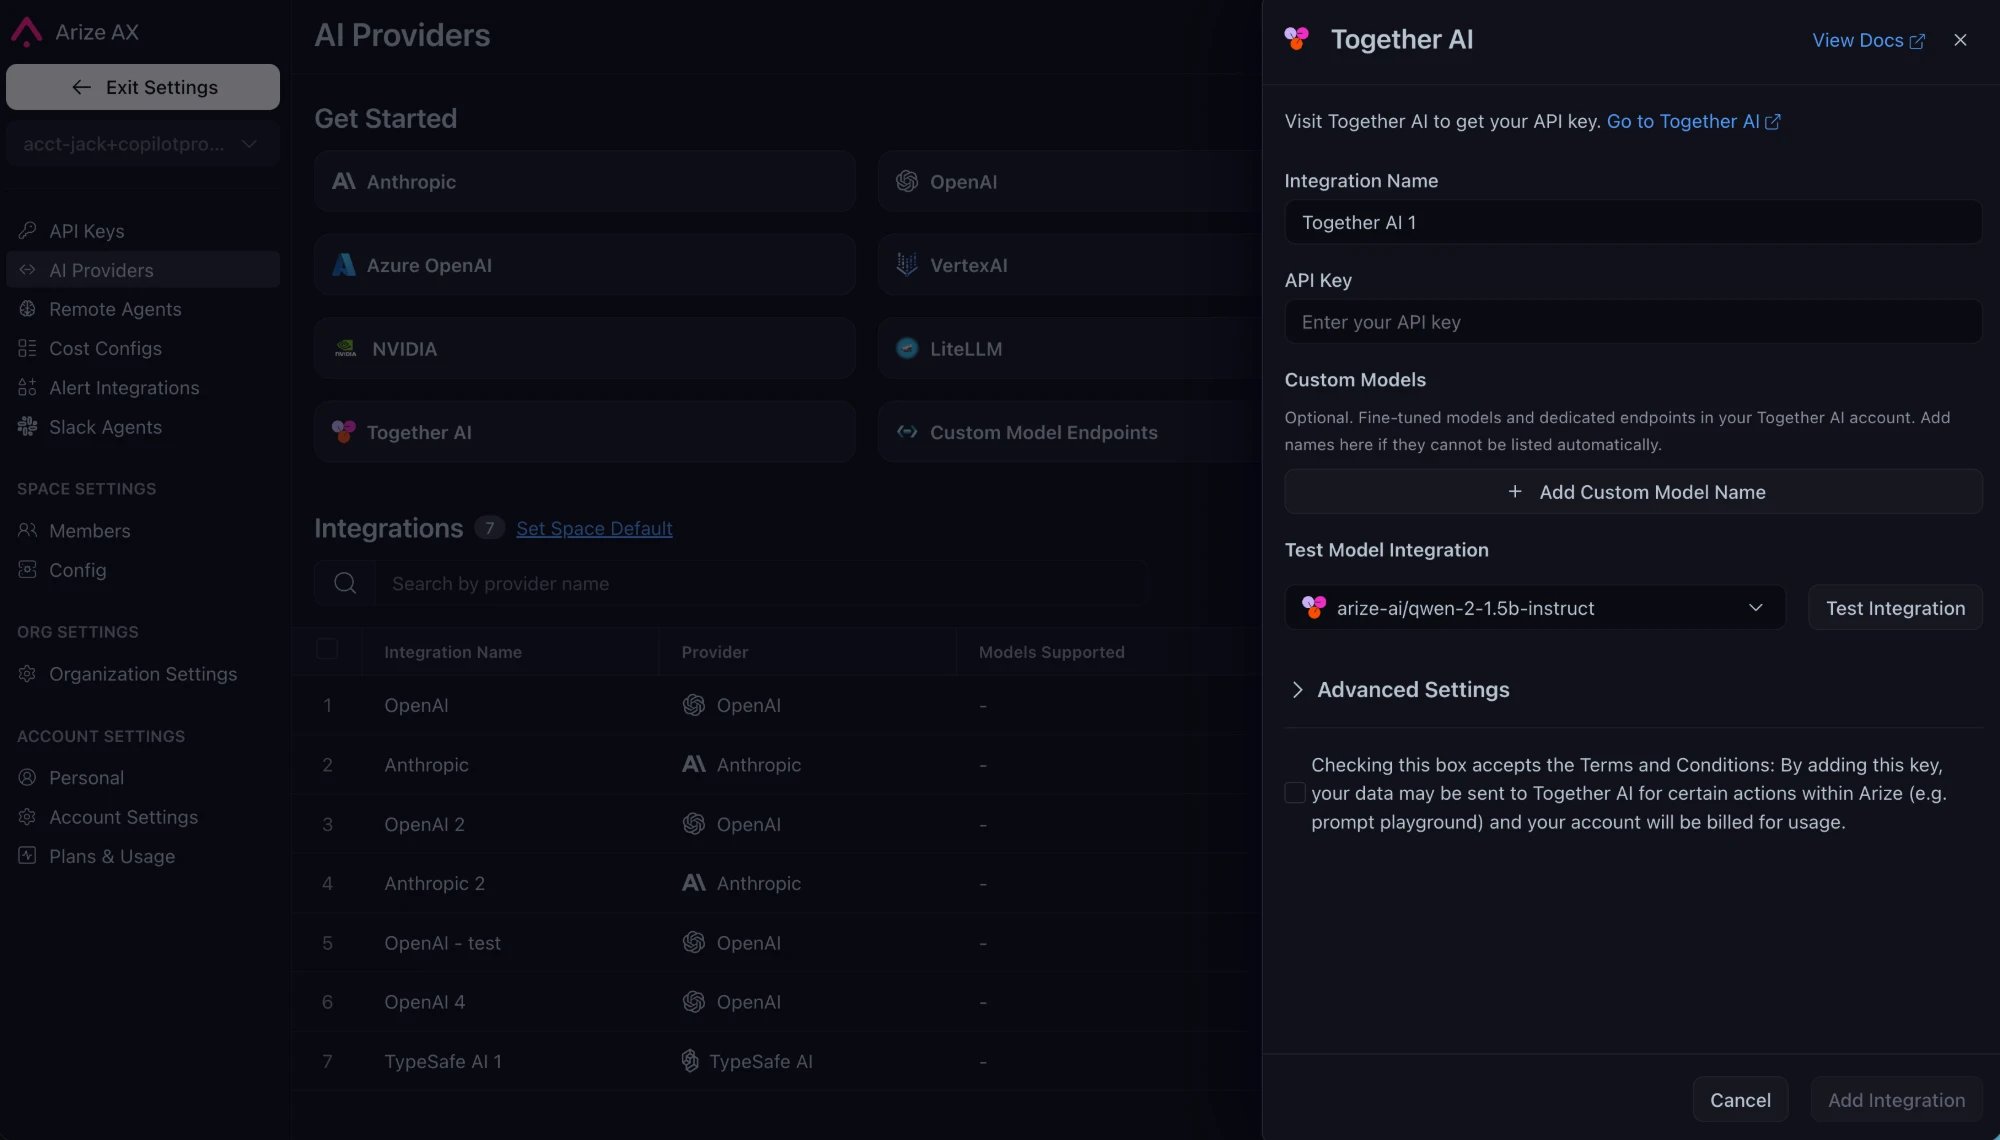This screenshot has height=1140, width=2000.
Task: Click the Plans & Usage icon
Action: 27,856
